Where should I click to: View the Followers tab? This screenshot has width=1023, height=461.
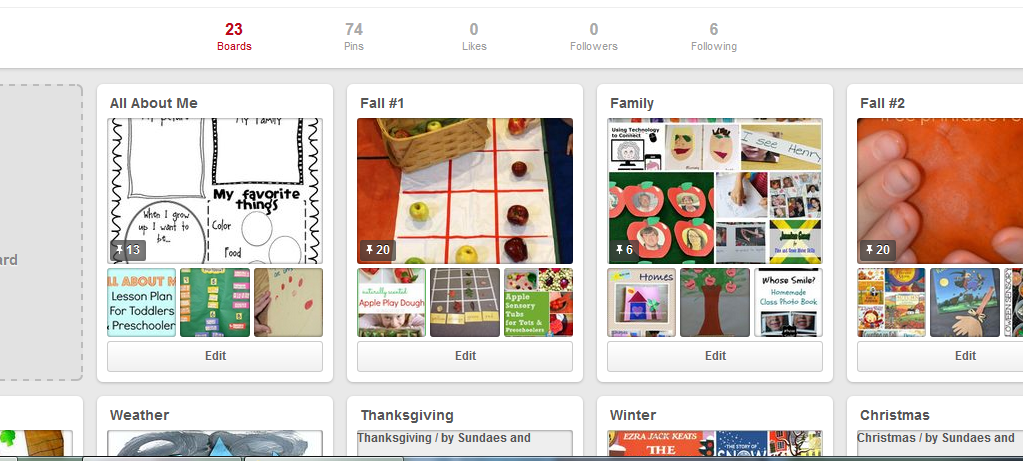pyautogui.click(x=594, y=37)
